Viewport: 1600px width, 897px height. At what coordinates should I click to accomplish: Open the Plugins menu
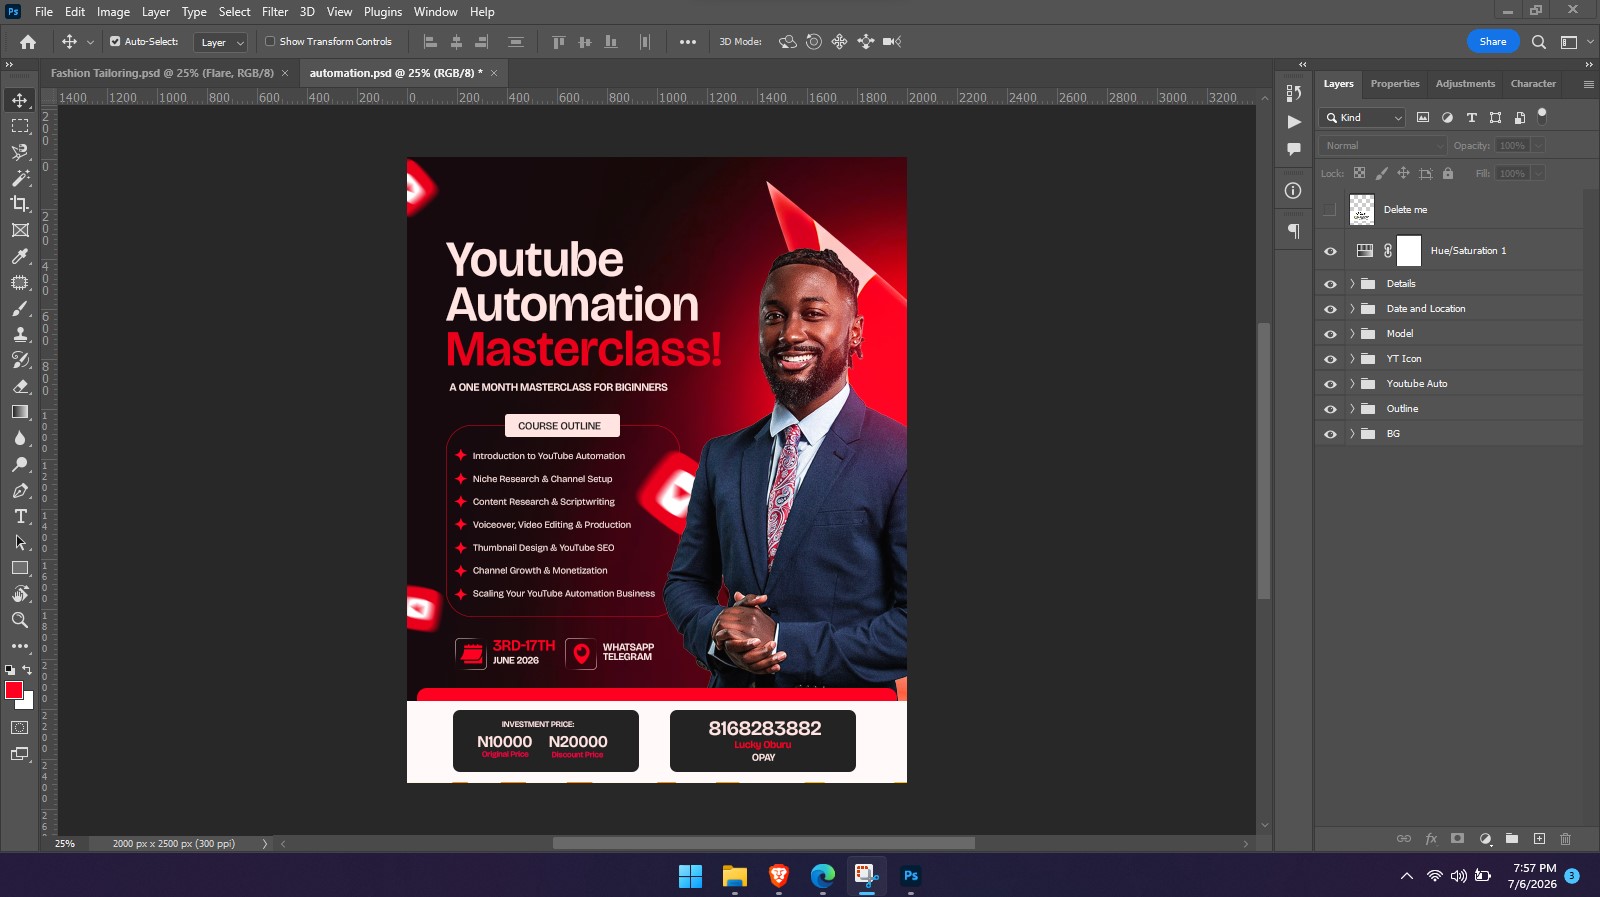(x=383, y=12)
